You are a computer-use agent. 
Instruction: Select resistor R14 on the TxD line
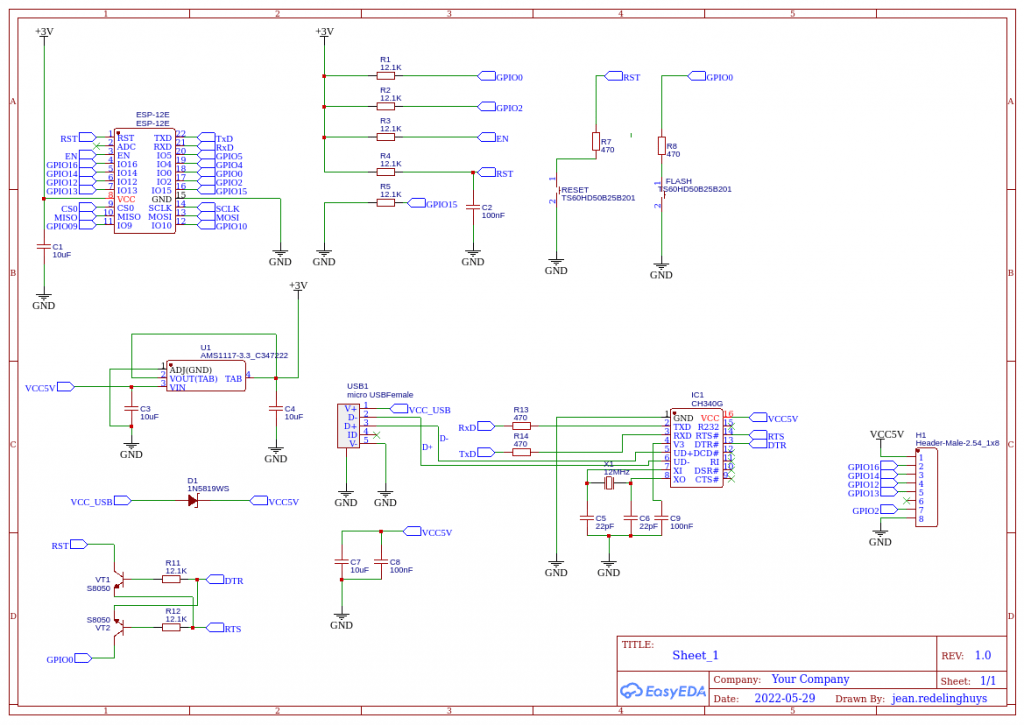pyautogui.click(x=521, y=452)
